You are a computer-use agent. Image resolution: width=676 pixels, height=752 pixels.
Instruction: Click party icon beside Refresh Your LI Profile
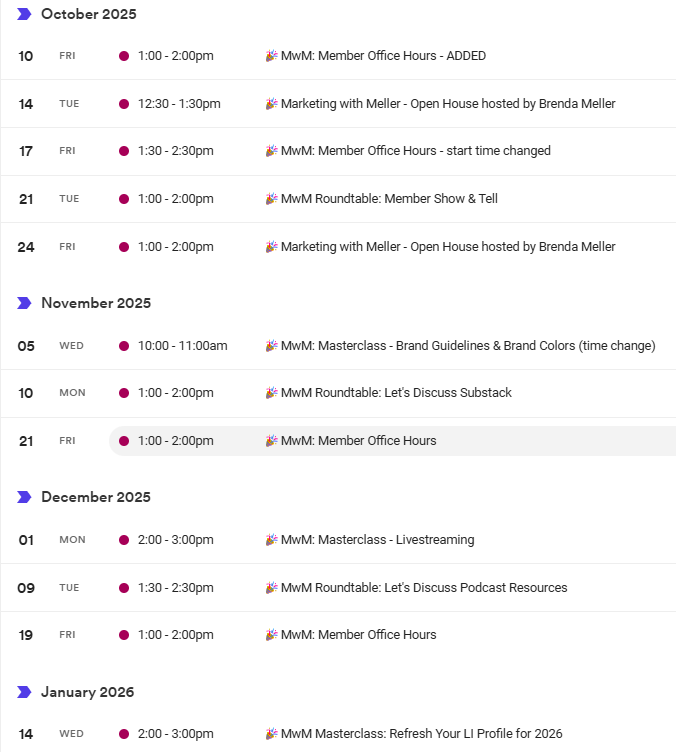pos(271,734)
